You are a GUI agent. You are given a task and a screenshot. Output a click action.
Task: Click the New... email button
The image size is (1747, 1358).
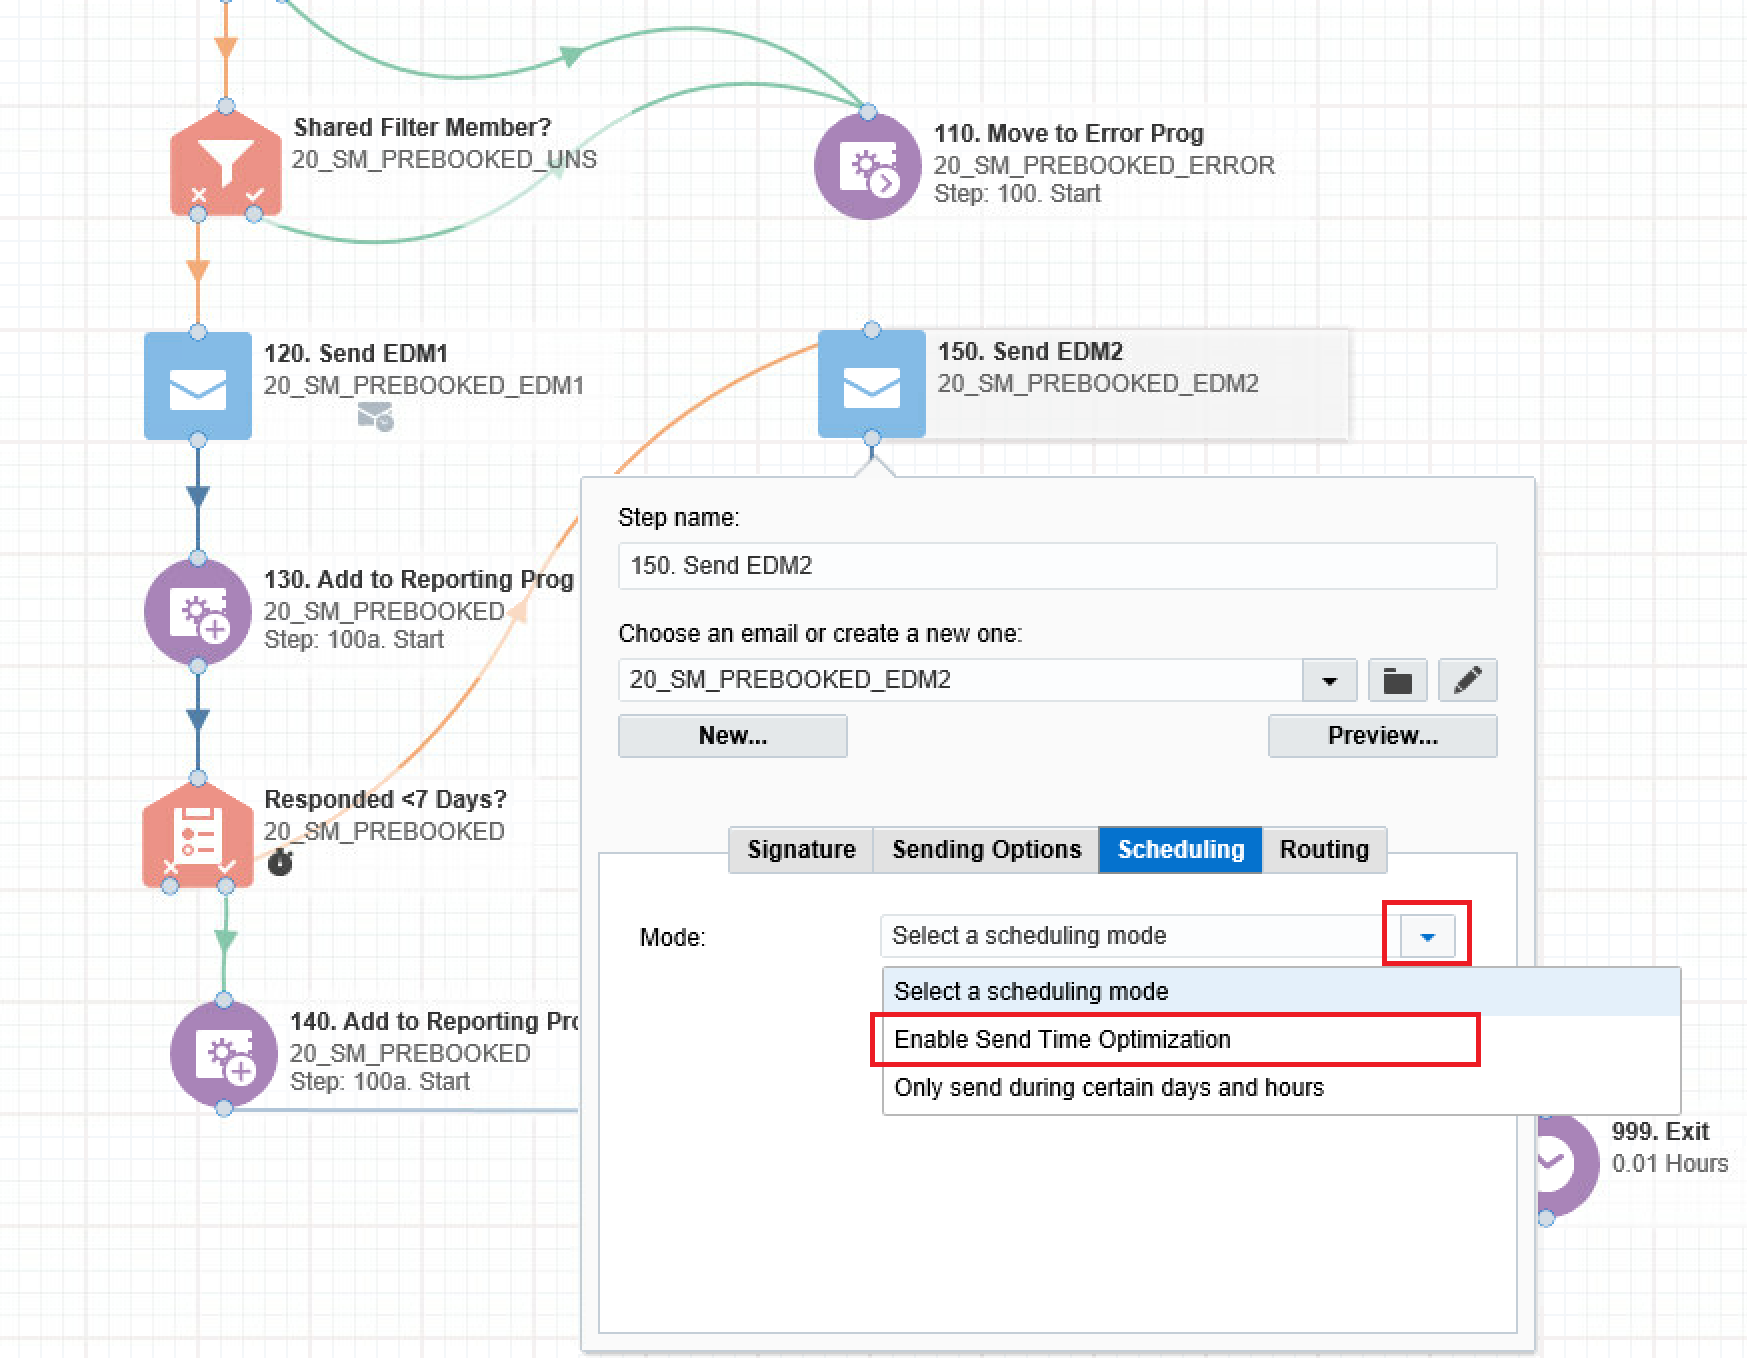(x=733, y=736)
